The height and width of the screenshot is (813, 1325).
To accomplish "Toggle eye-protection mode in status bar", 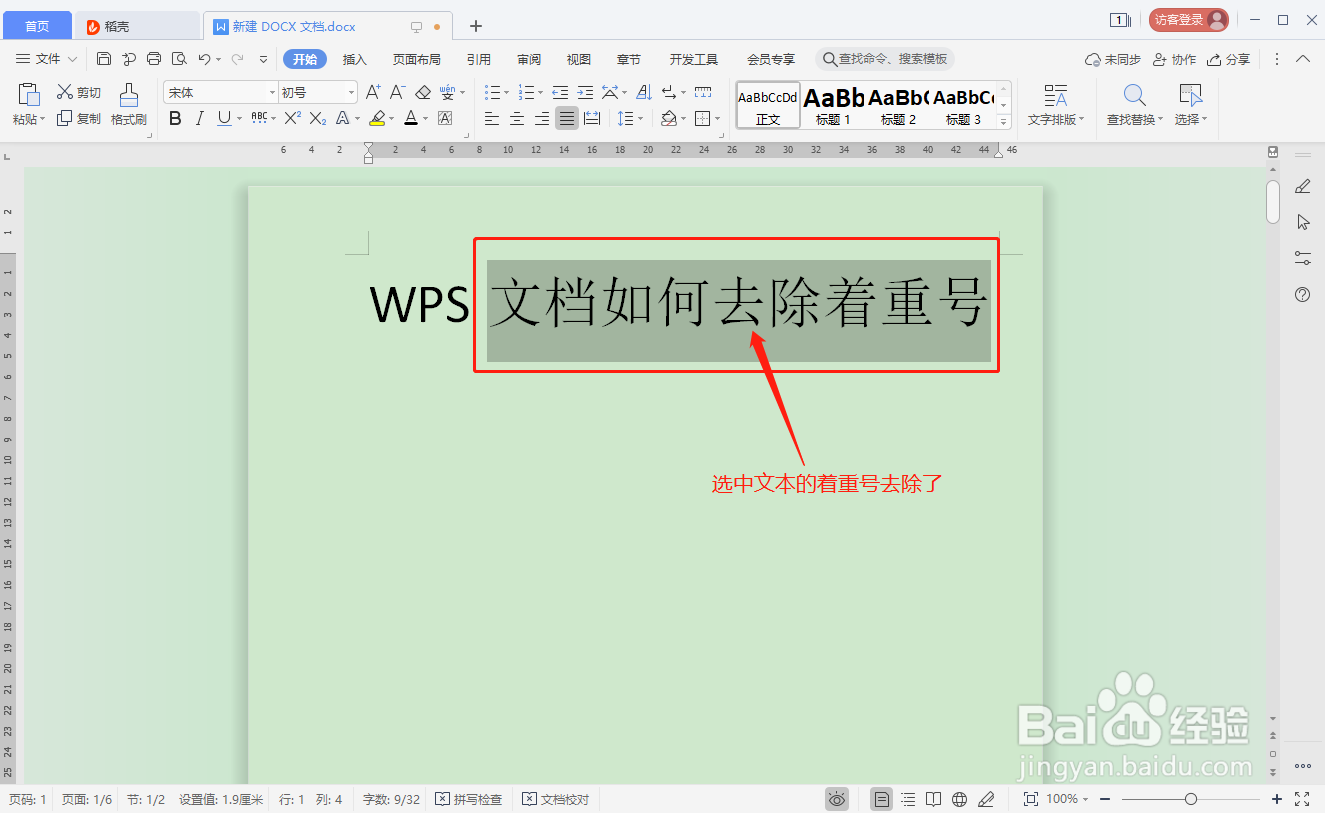I will click(x=837, y=799).
